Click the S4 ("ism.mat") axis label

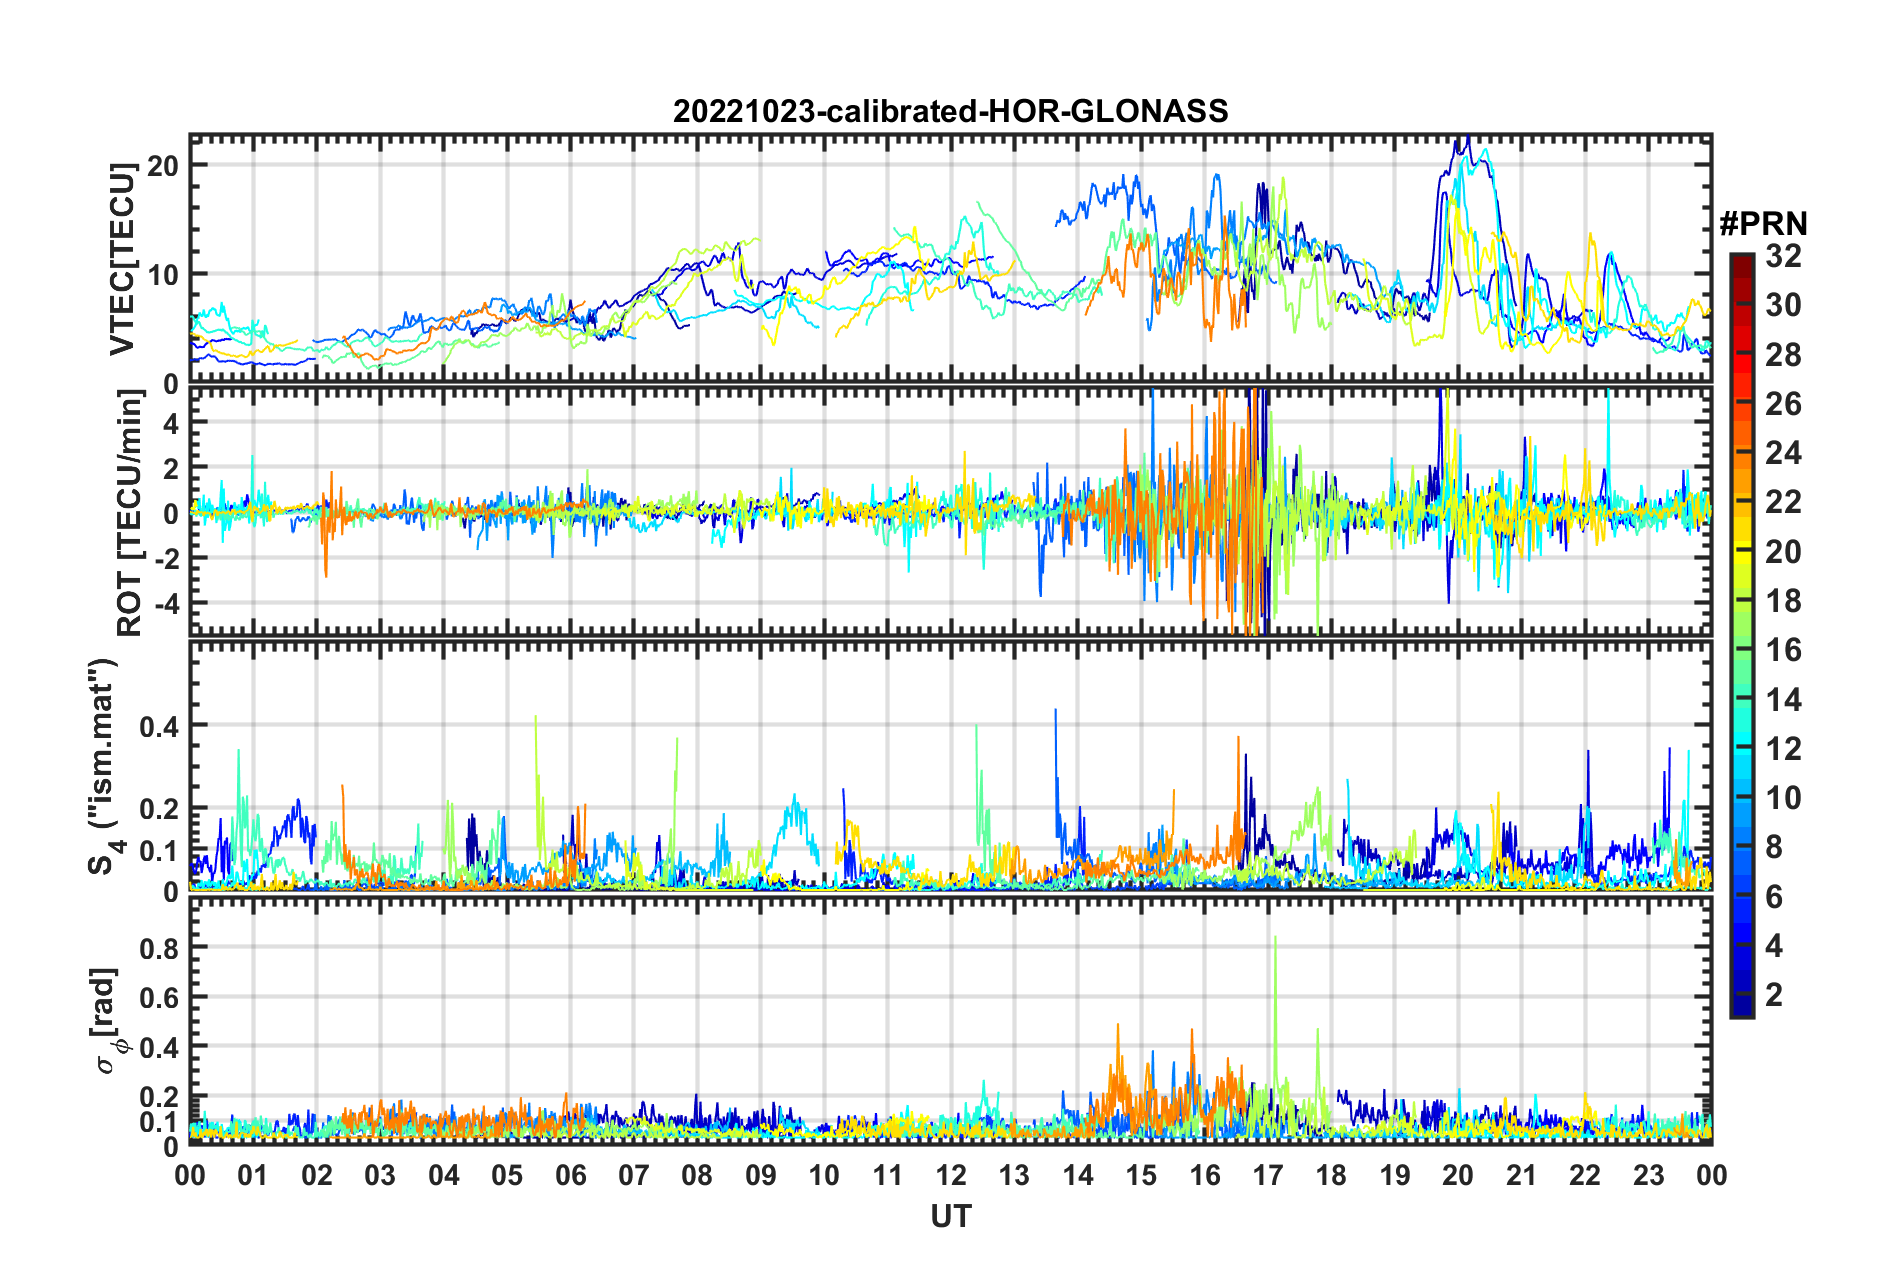[x=106, y=766]
